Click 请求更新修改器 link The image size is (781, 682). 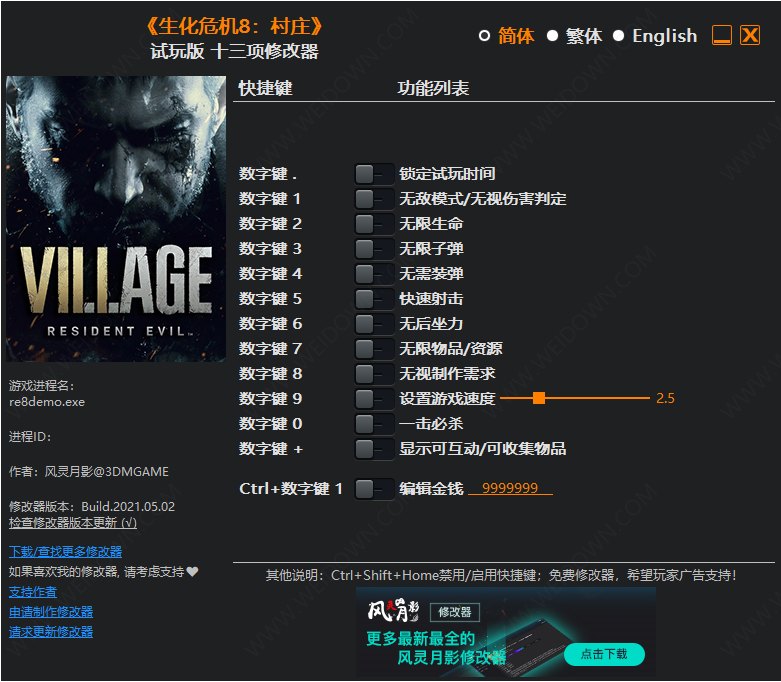(x=51, y=632)
